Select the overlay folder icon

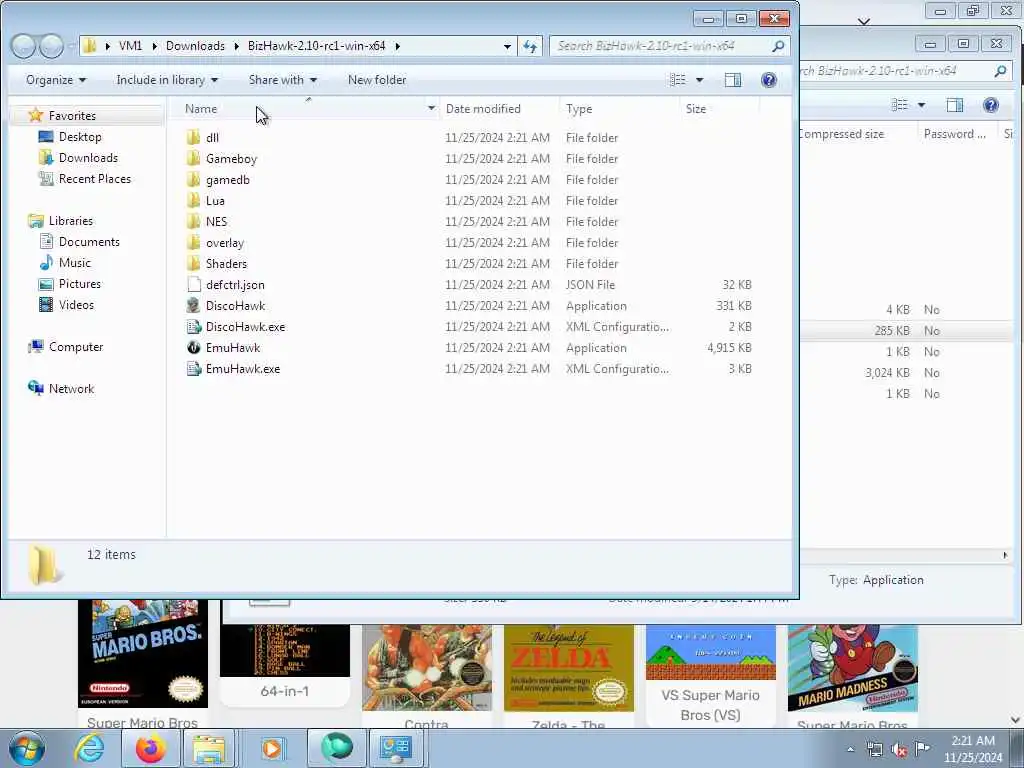193,242
